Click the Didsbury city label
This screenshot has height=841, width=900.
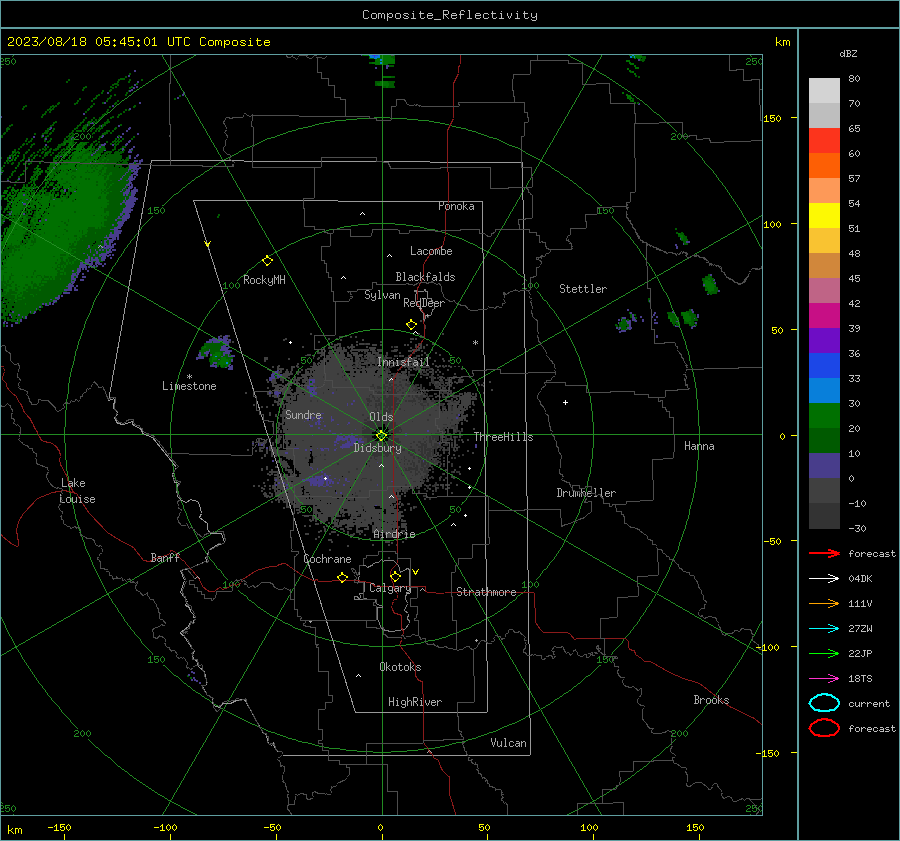pos(378,448)
